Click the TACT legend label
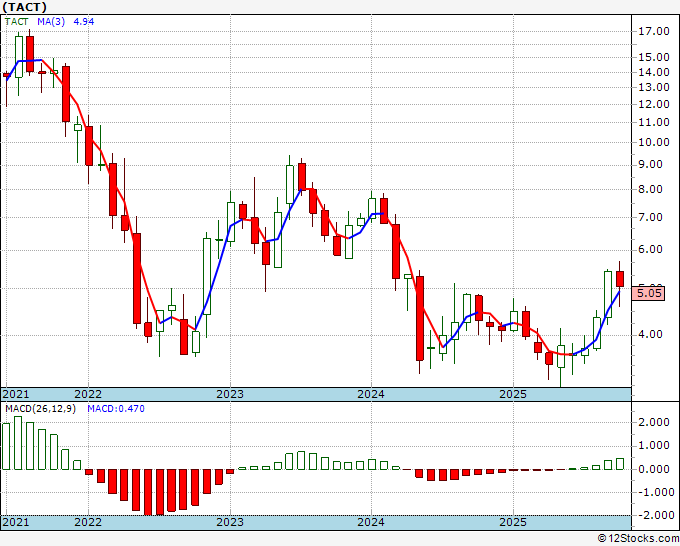This screenshot has width=680, height=546. [16, 21]
